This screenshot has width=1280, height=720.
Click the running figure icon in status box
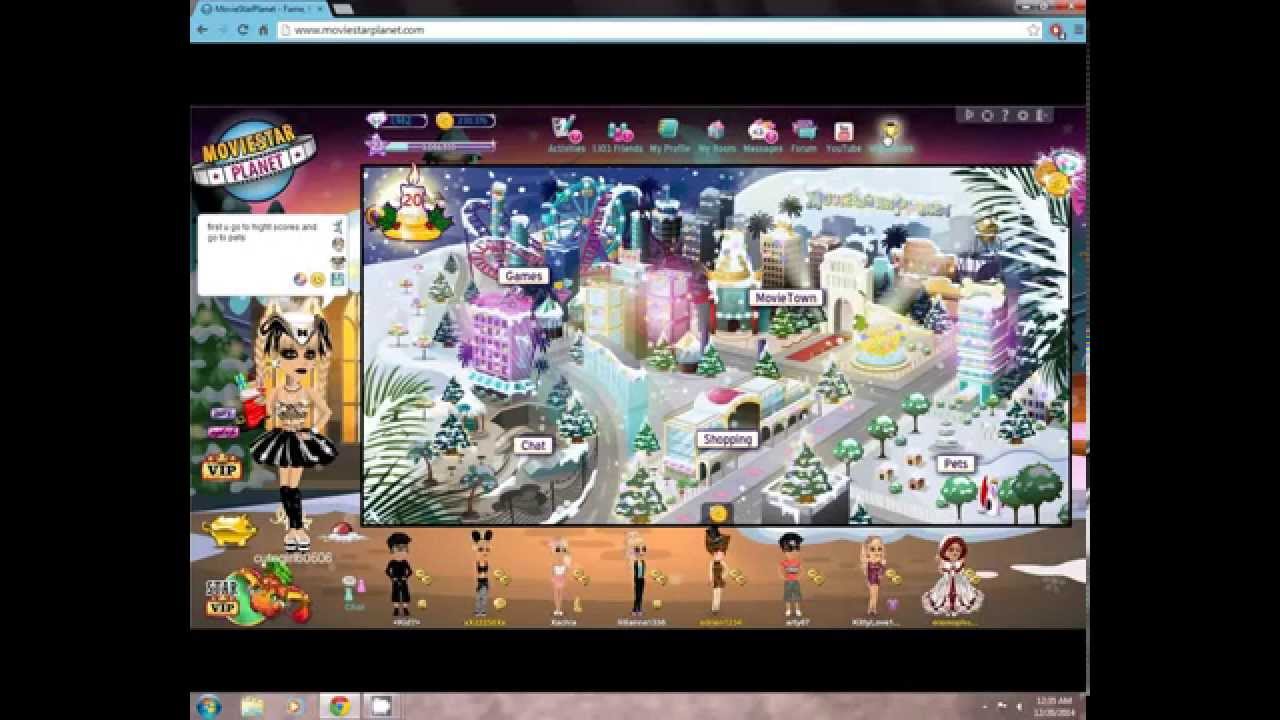(339, 225)
